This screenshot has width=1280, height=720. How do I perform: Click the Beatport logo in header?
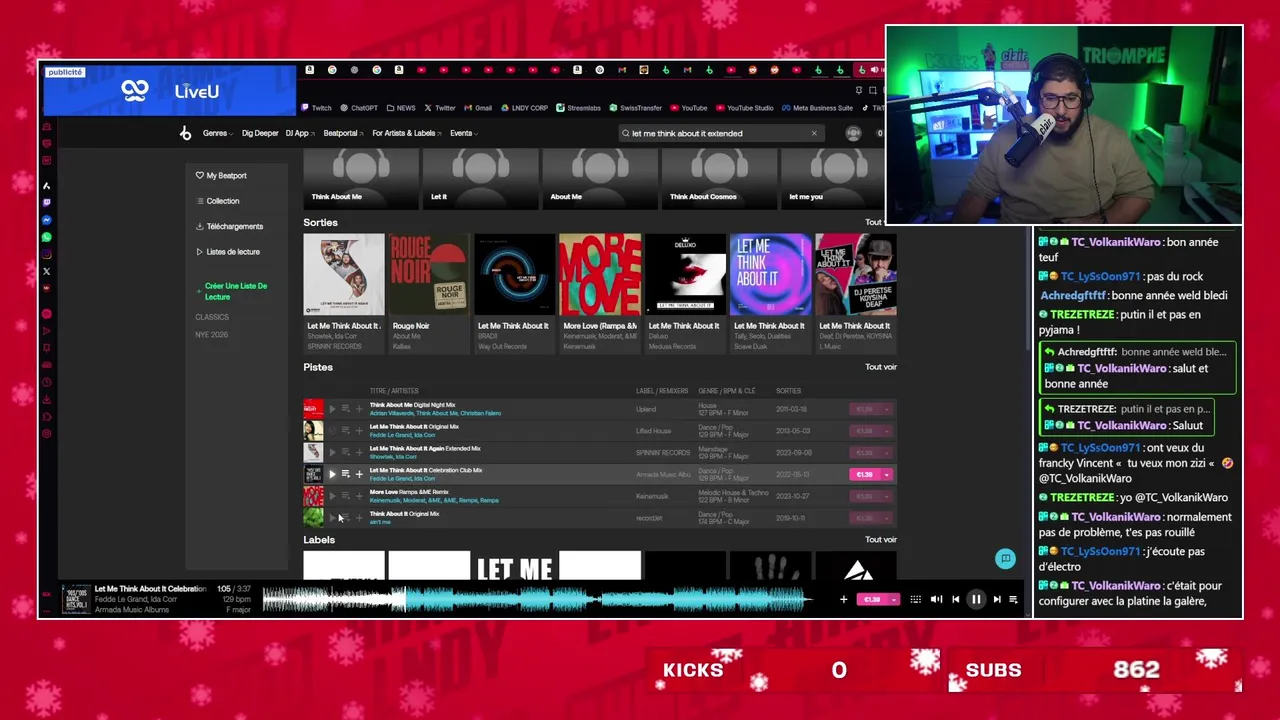[185, 133]
